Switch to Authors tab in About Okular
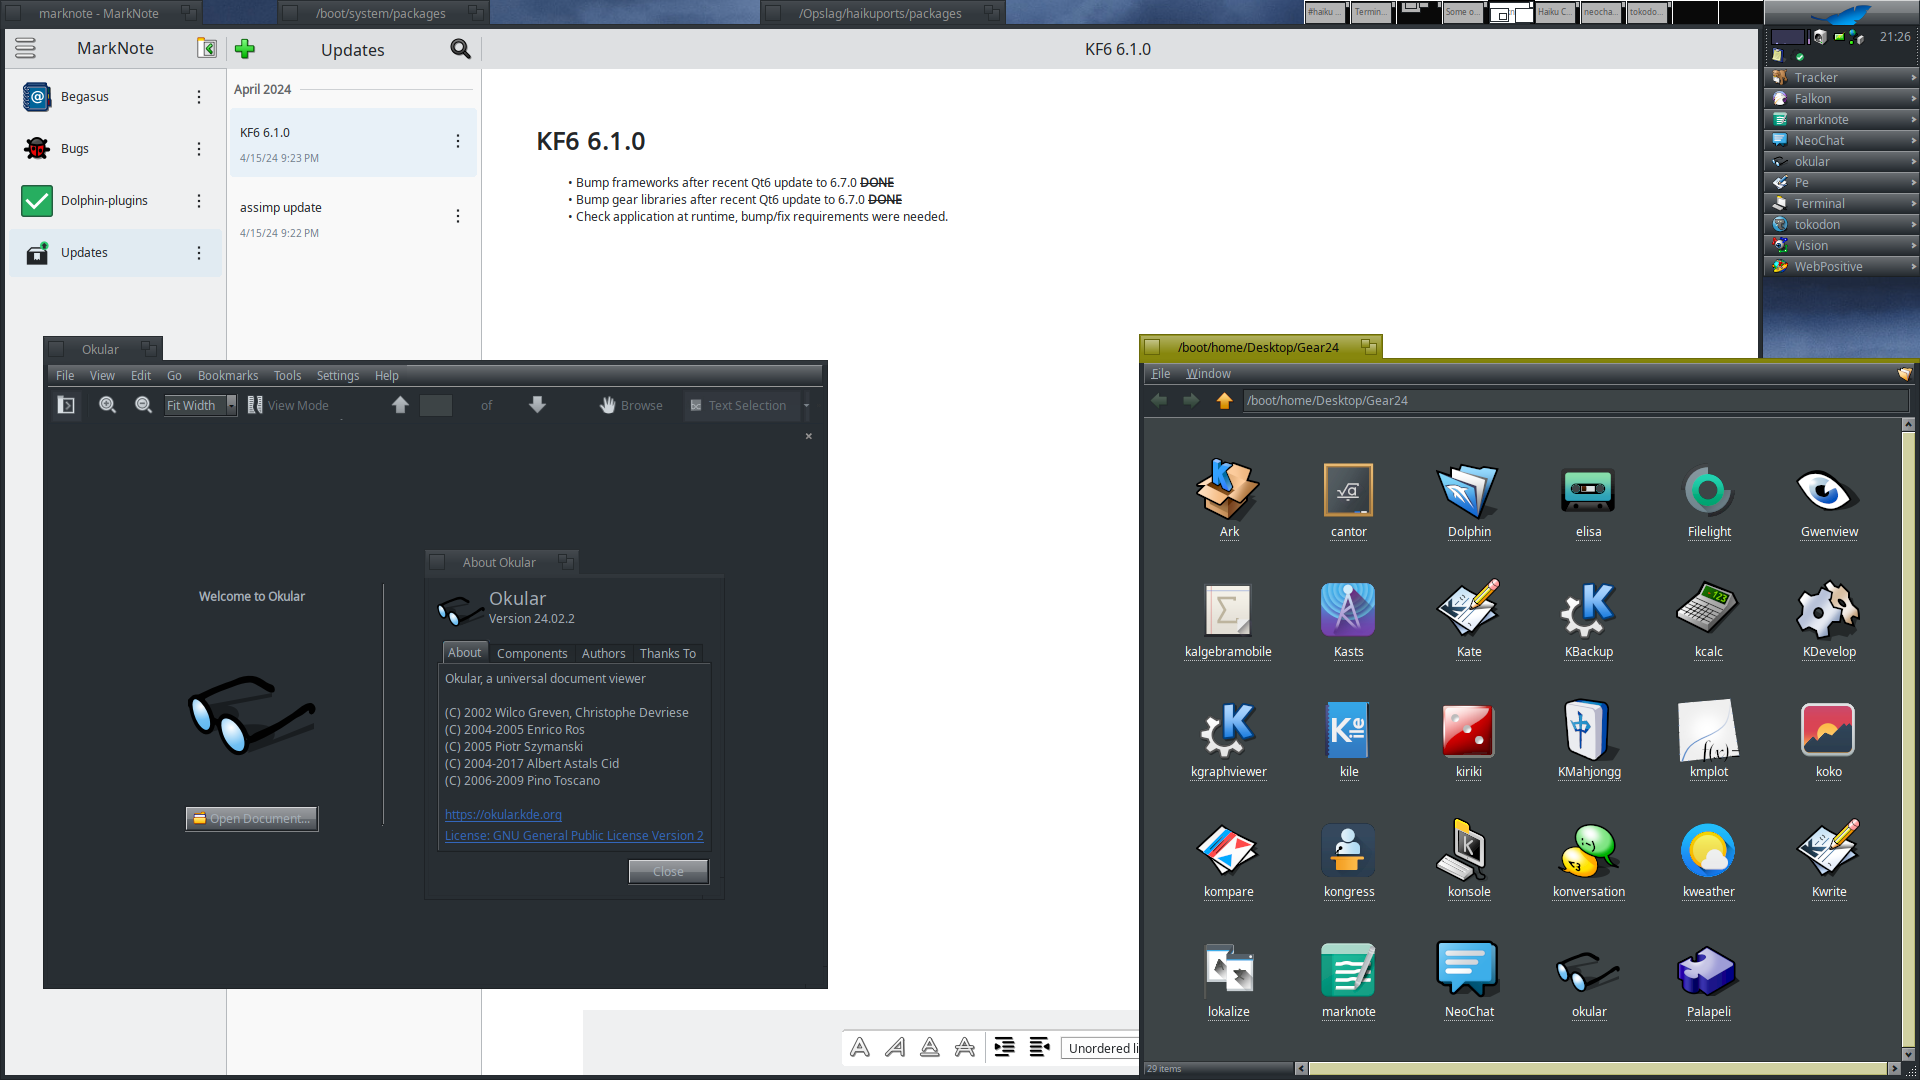 click(603, 653)
